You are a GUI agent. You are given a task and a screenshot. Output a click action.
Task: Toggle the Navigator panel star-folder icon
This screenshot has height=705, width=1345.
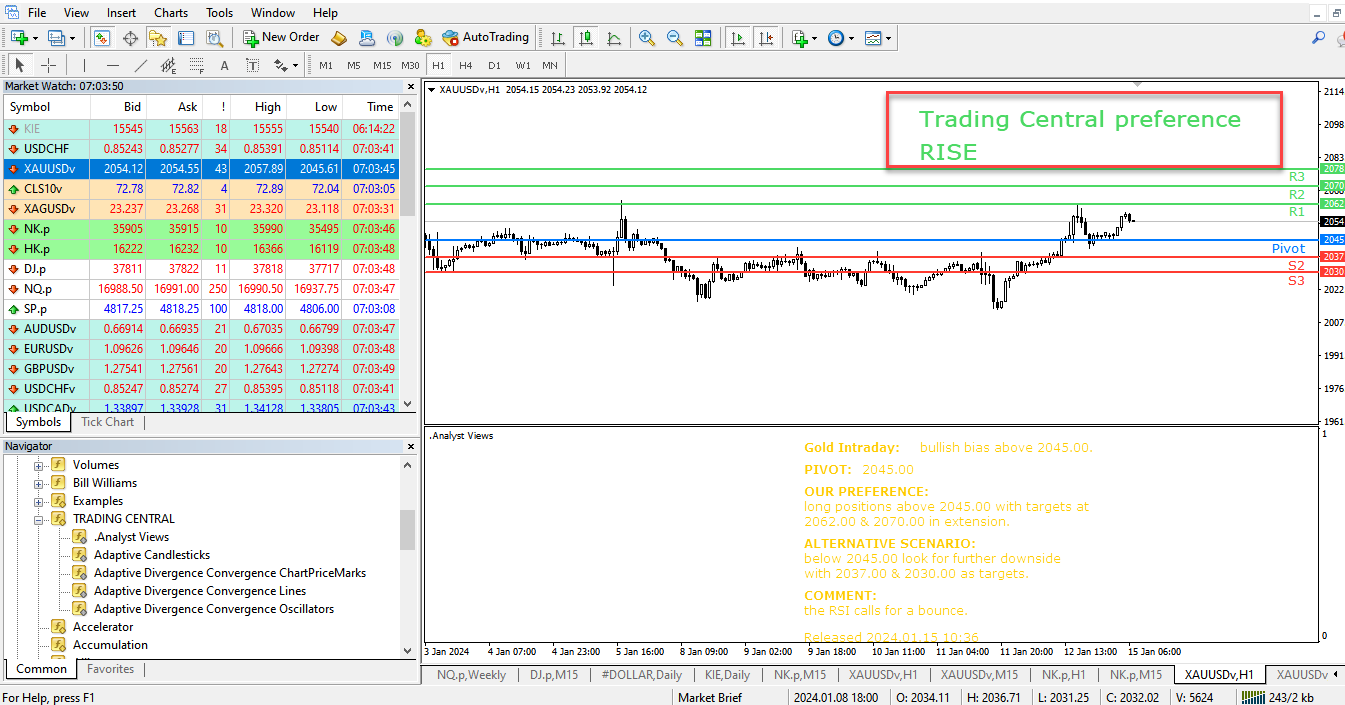point(158,38)
